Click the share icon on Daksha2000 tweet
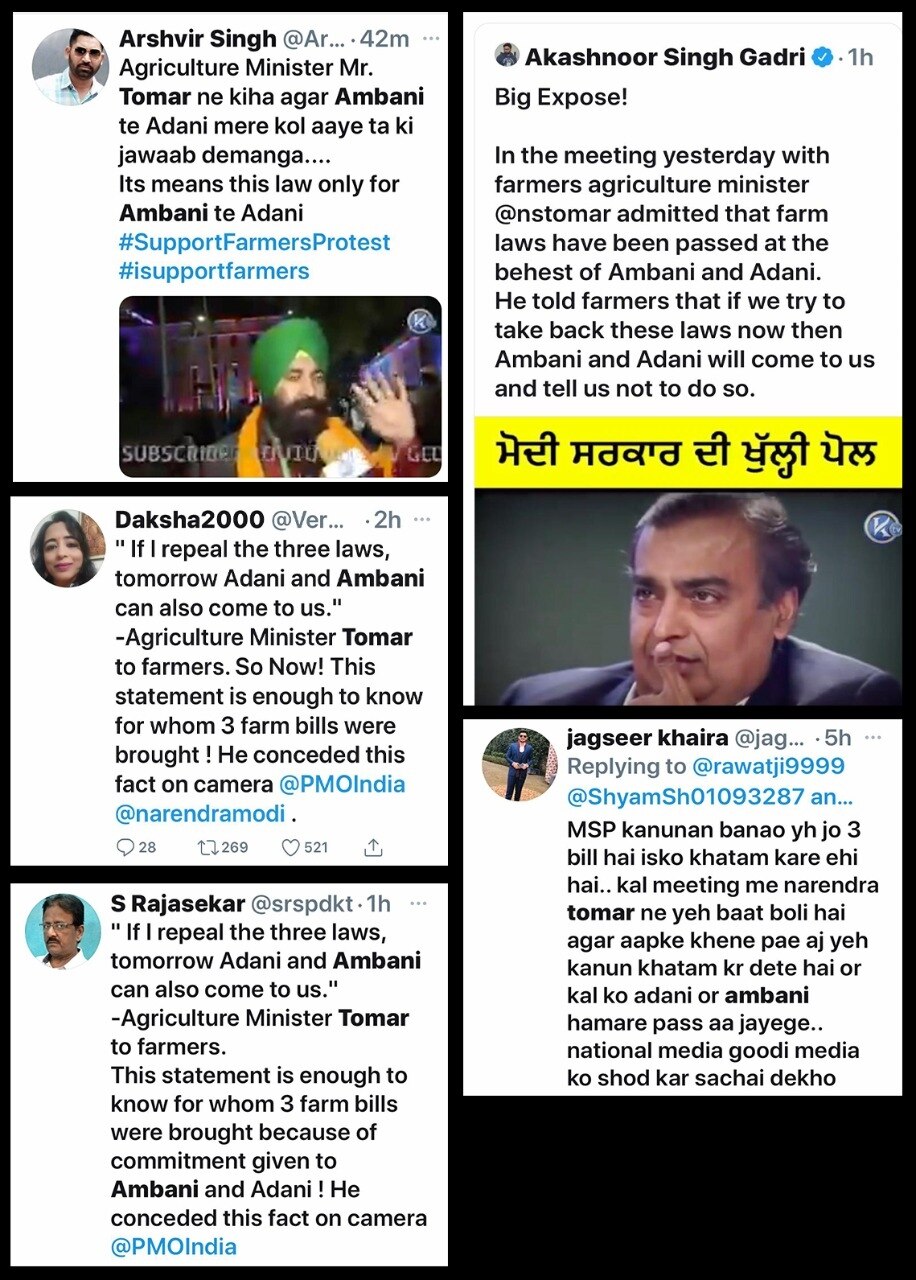The image size is (916, 1280). point(373,847)
